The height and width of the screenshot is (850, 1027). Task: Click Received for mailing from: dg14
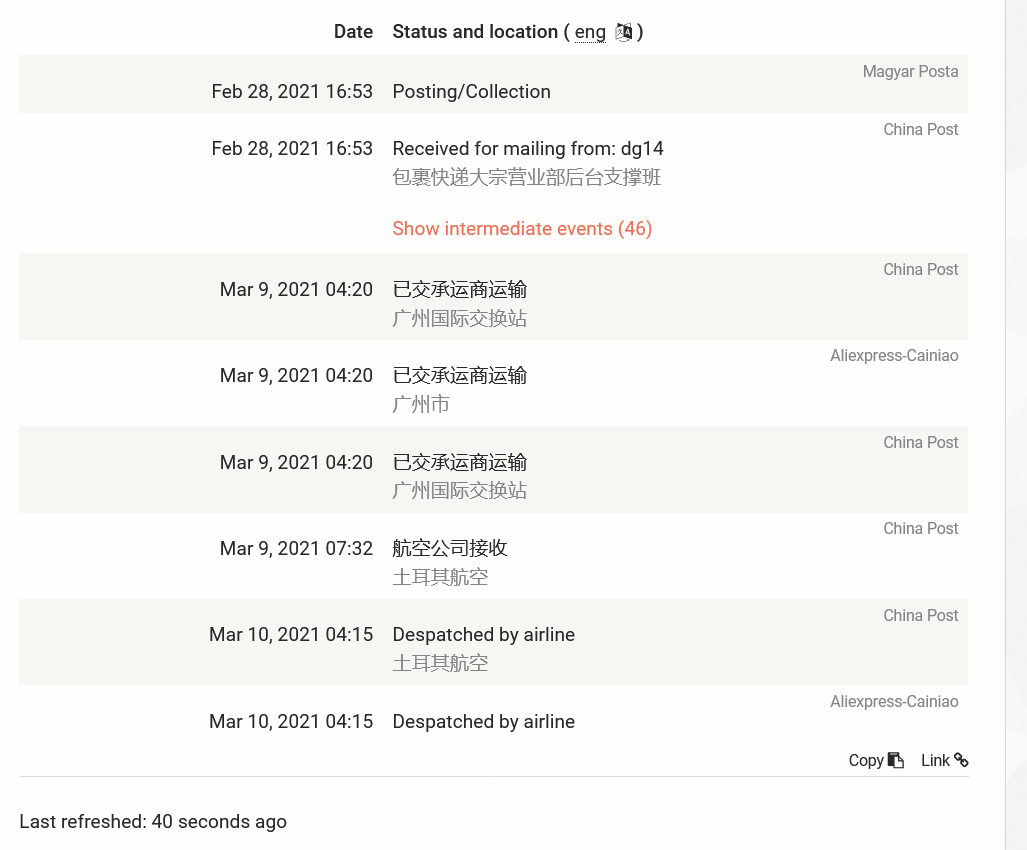528,149
